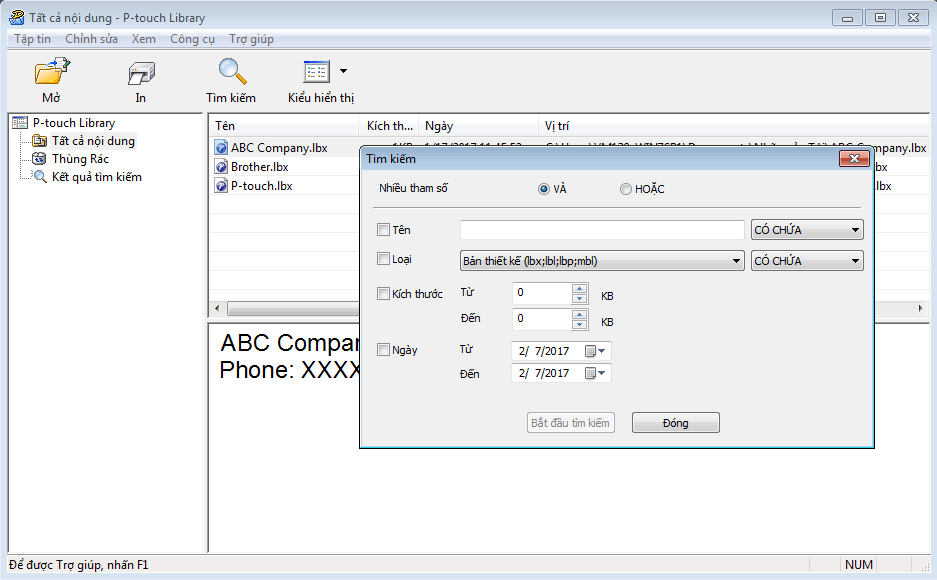The width and height of the screenshot is (937, 580).
Task: Select Thùng Rác recycle bin in tree
Action: [79, 159]
